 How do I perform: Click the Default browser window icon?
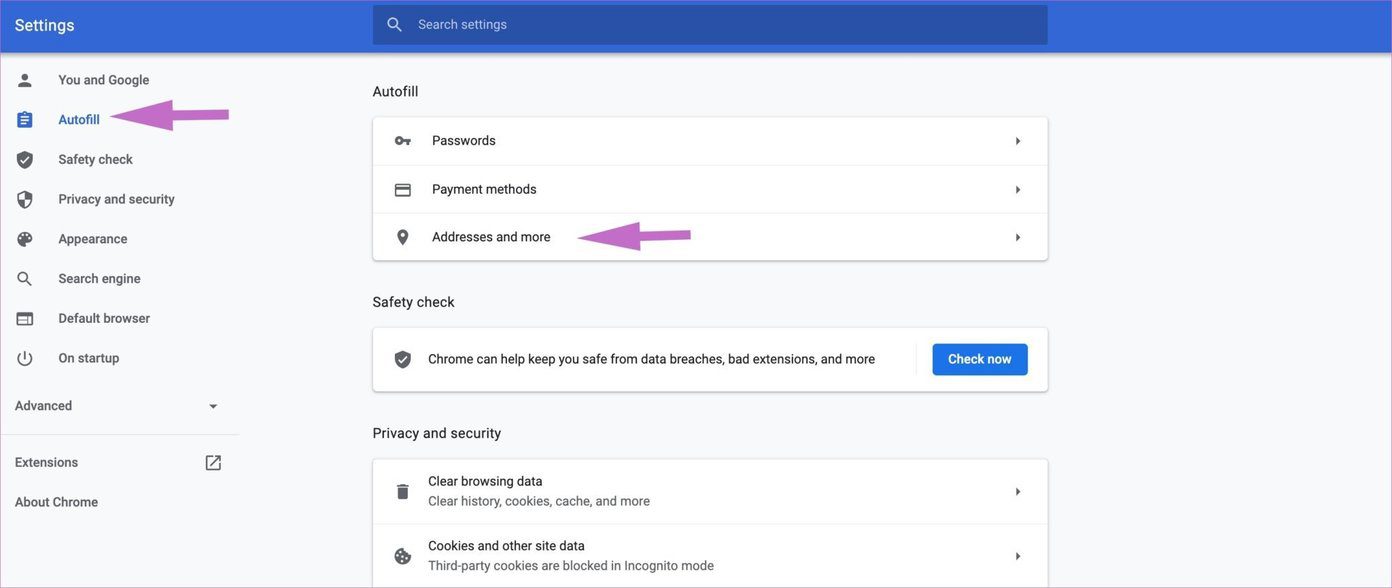25,319
